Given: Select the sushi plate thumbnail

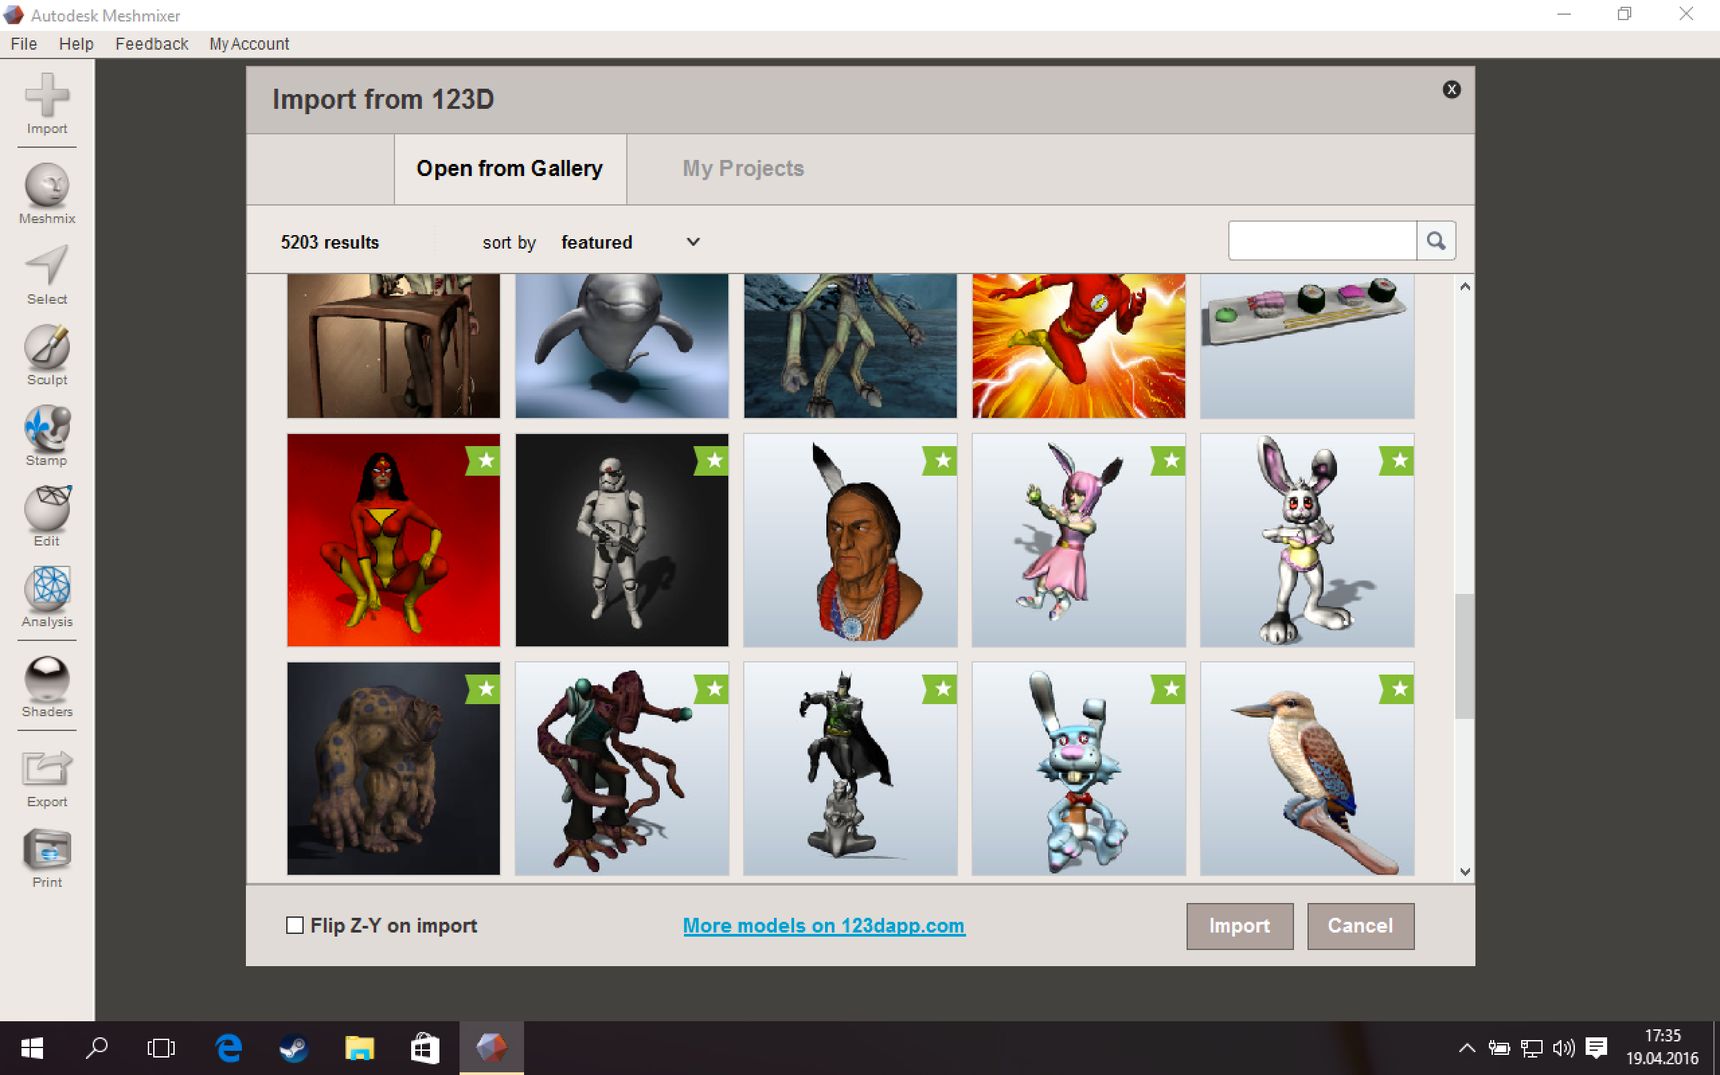Looking at the screenshot, I should click(x=1307, y=346).
